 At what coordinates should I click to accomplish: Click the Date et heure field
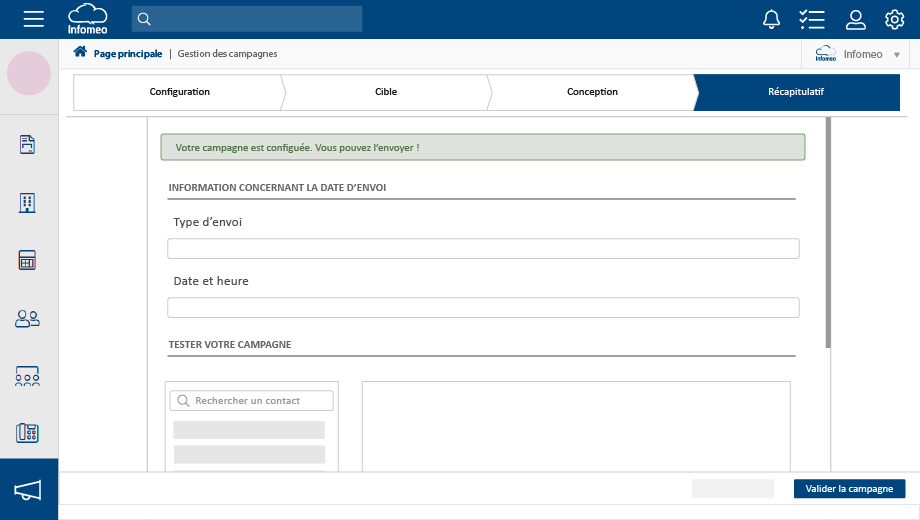pyautogui.click(x=483, y=308)
